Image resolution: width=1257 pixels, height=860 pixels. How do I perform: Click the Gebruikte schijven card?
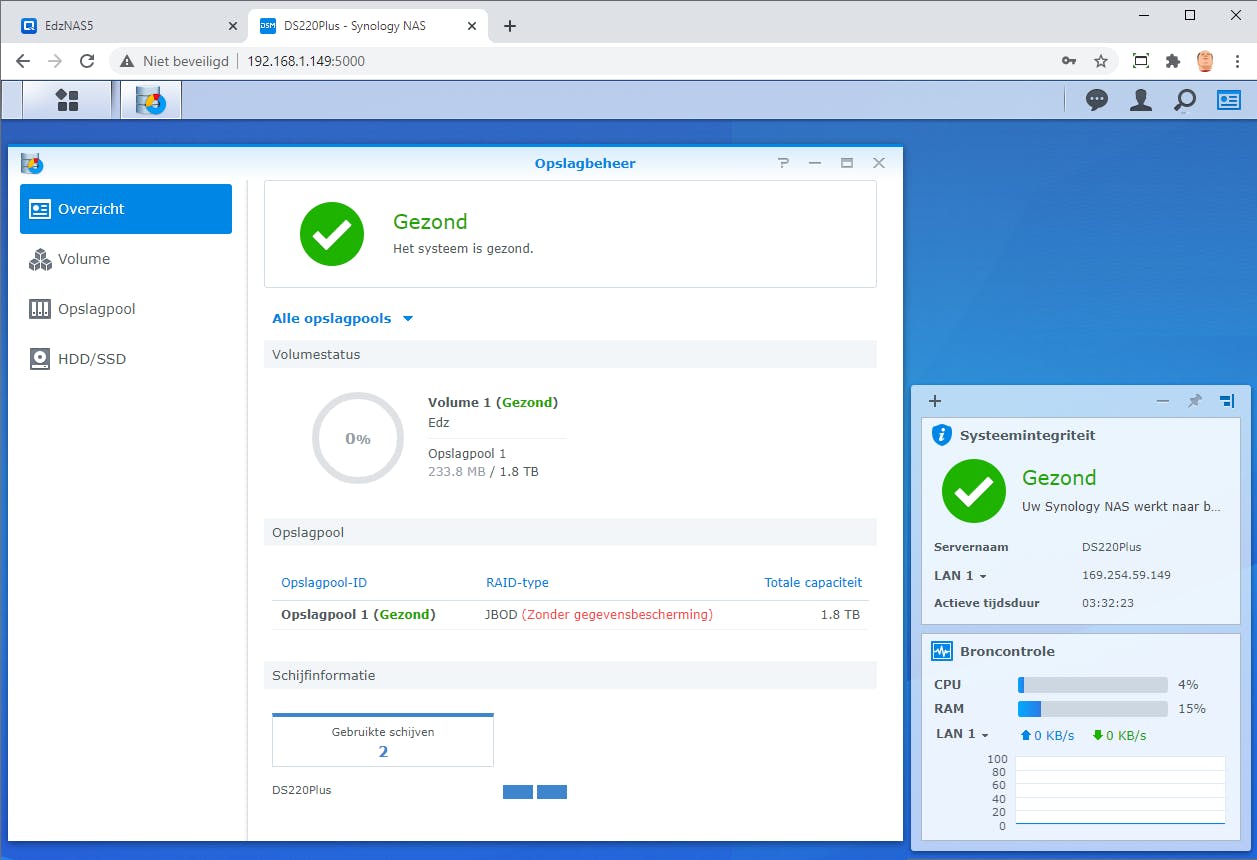coord(383,740)
